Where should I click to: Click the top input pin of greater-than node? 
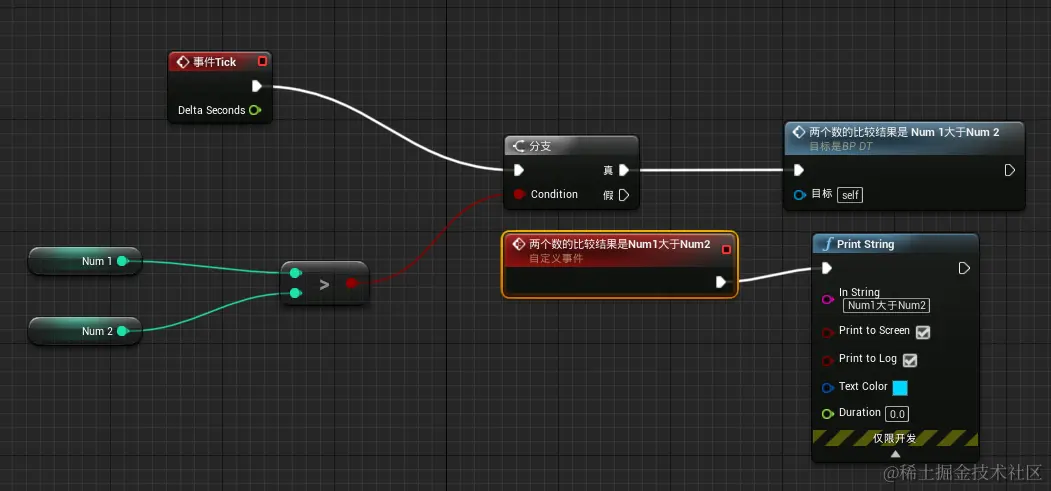pyautogui.click(x=295, y=273)
